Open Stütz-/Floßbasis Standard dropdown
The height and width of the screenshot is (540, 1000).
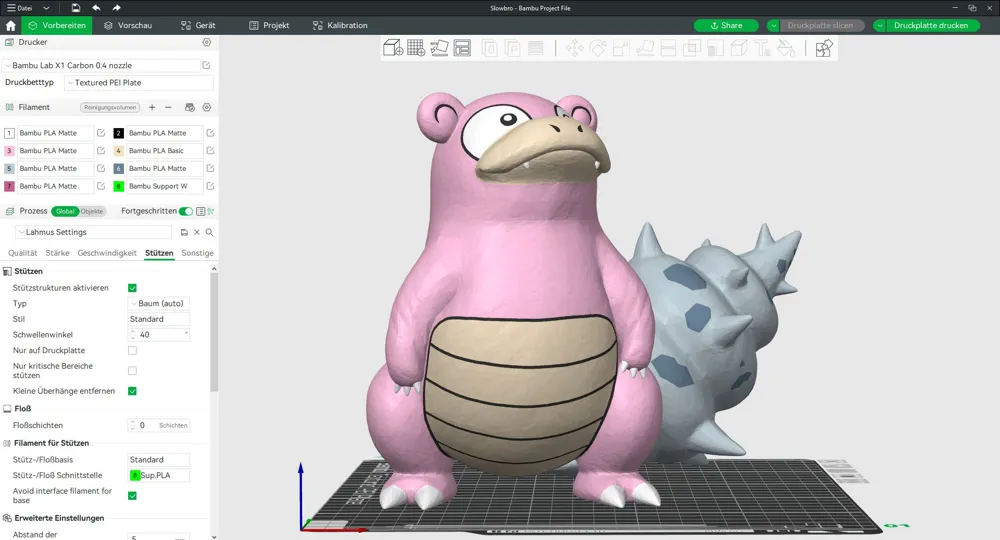(159, 460)
